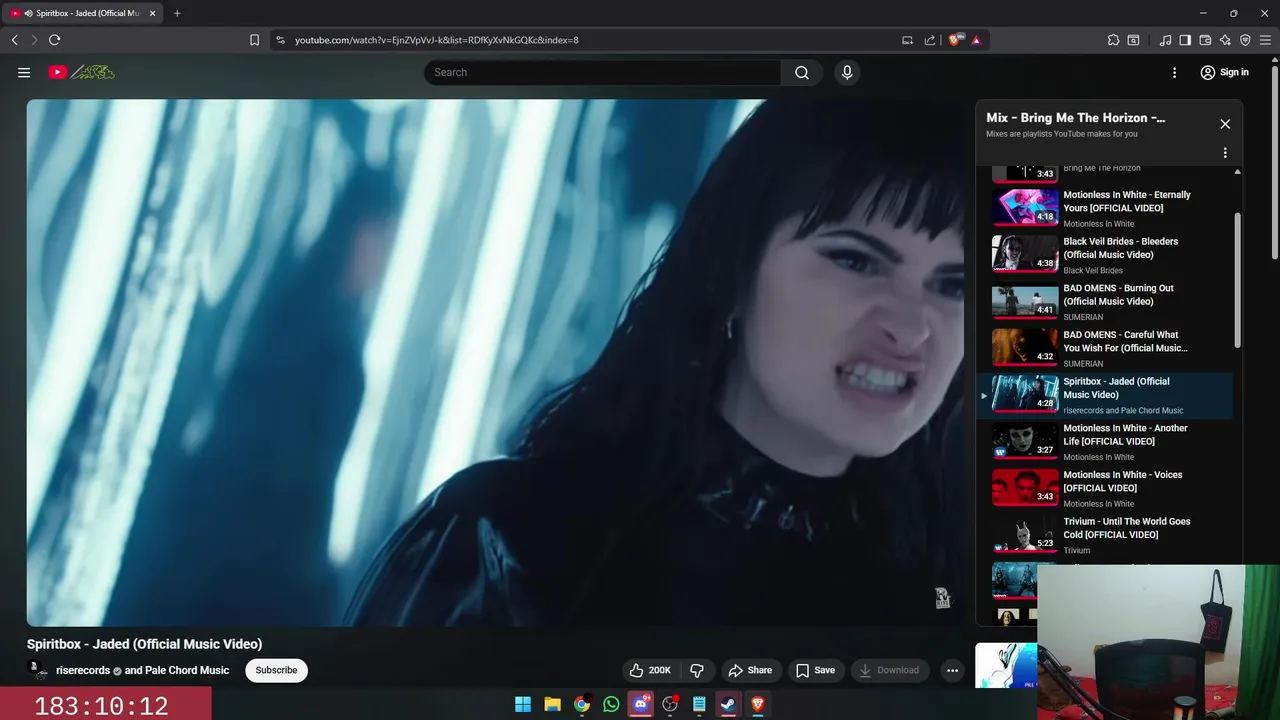
Task: View site information icon in address bar
Action: [x=280, y=40]
